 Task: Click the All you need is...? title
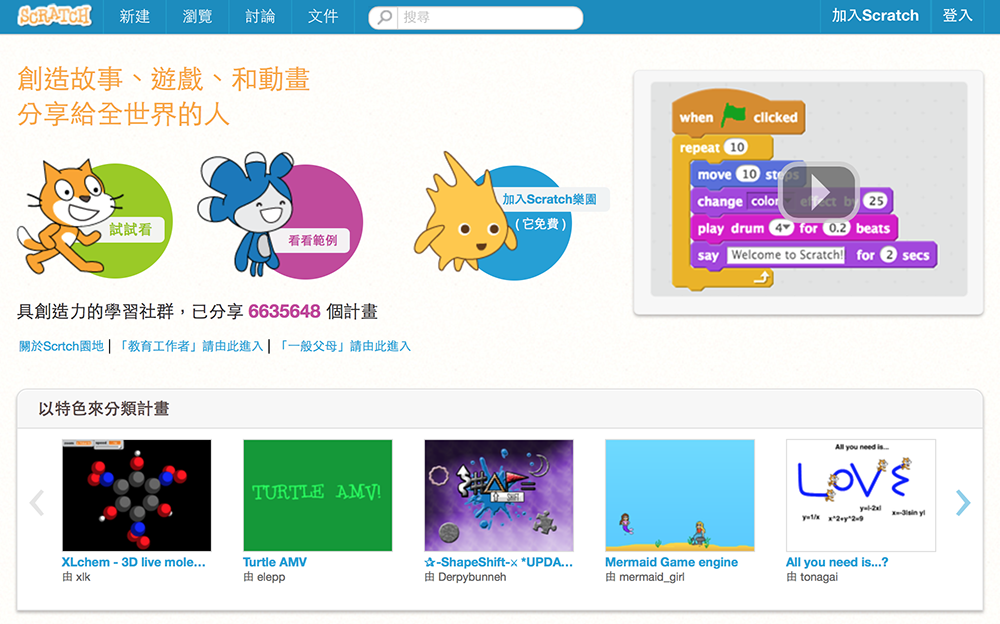coord(837,562)
